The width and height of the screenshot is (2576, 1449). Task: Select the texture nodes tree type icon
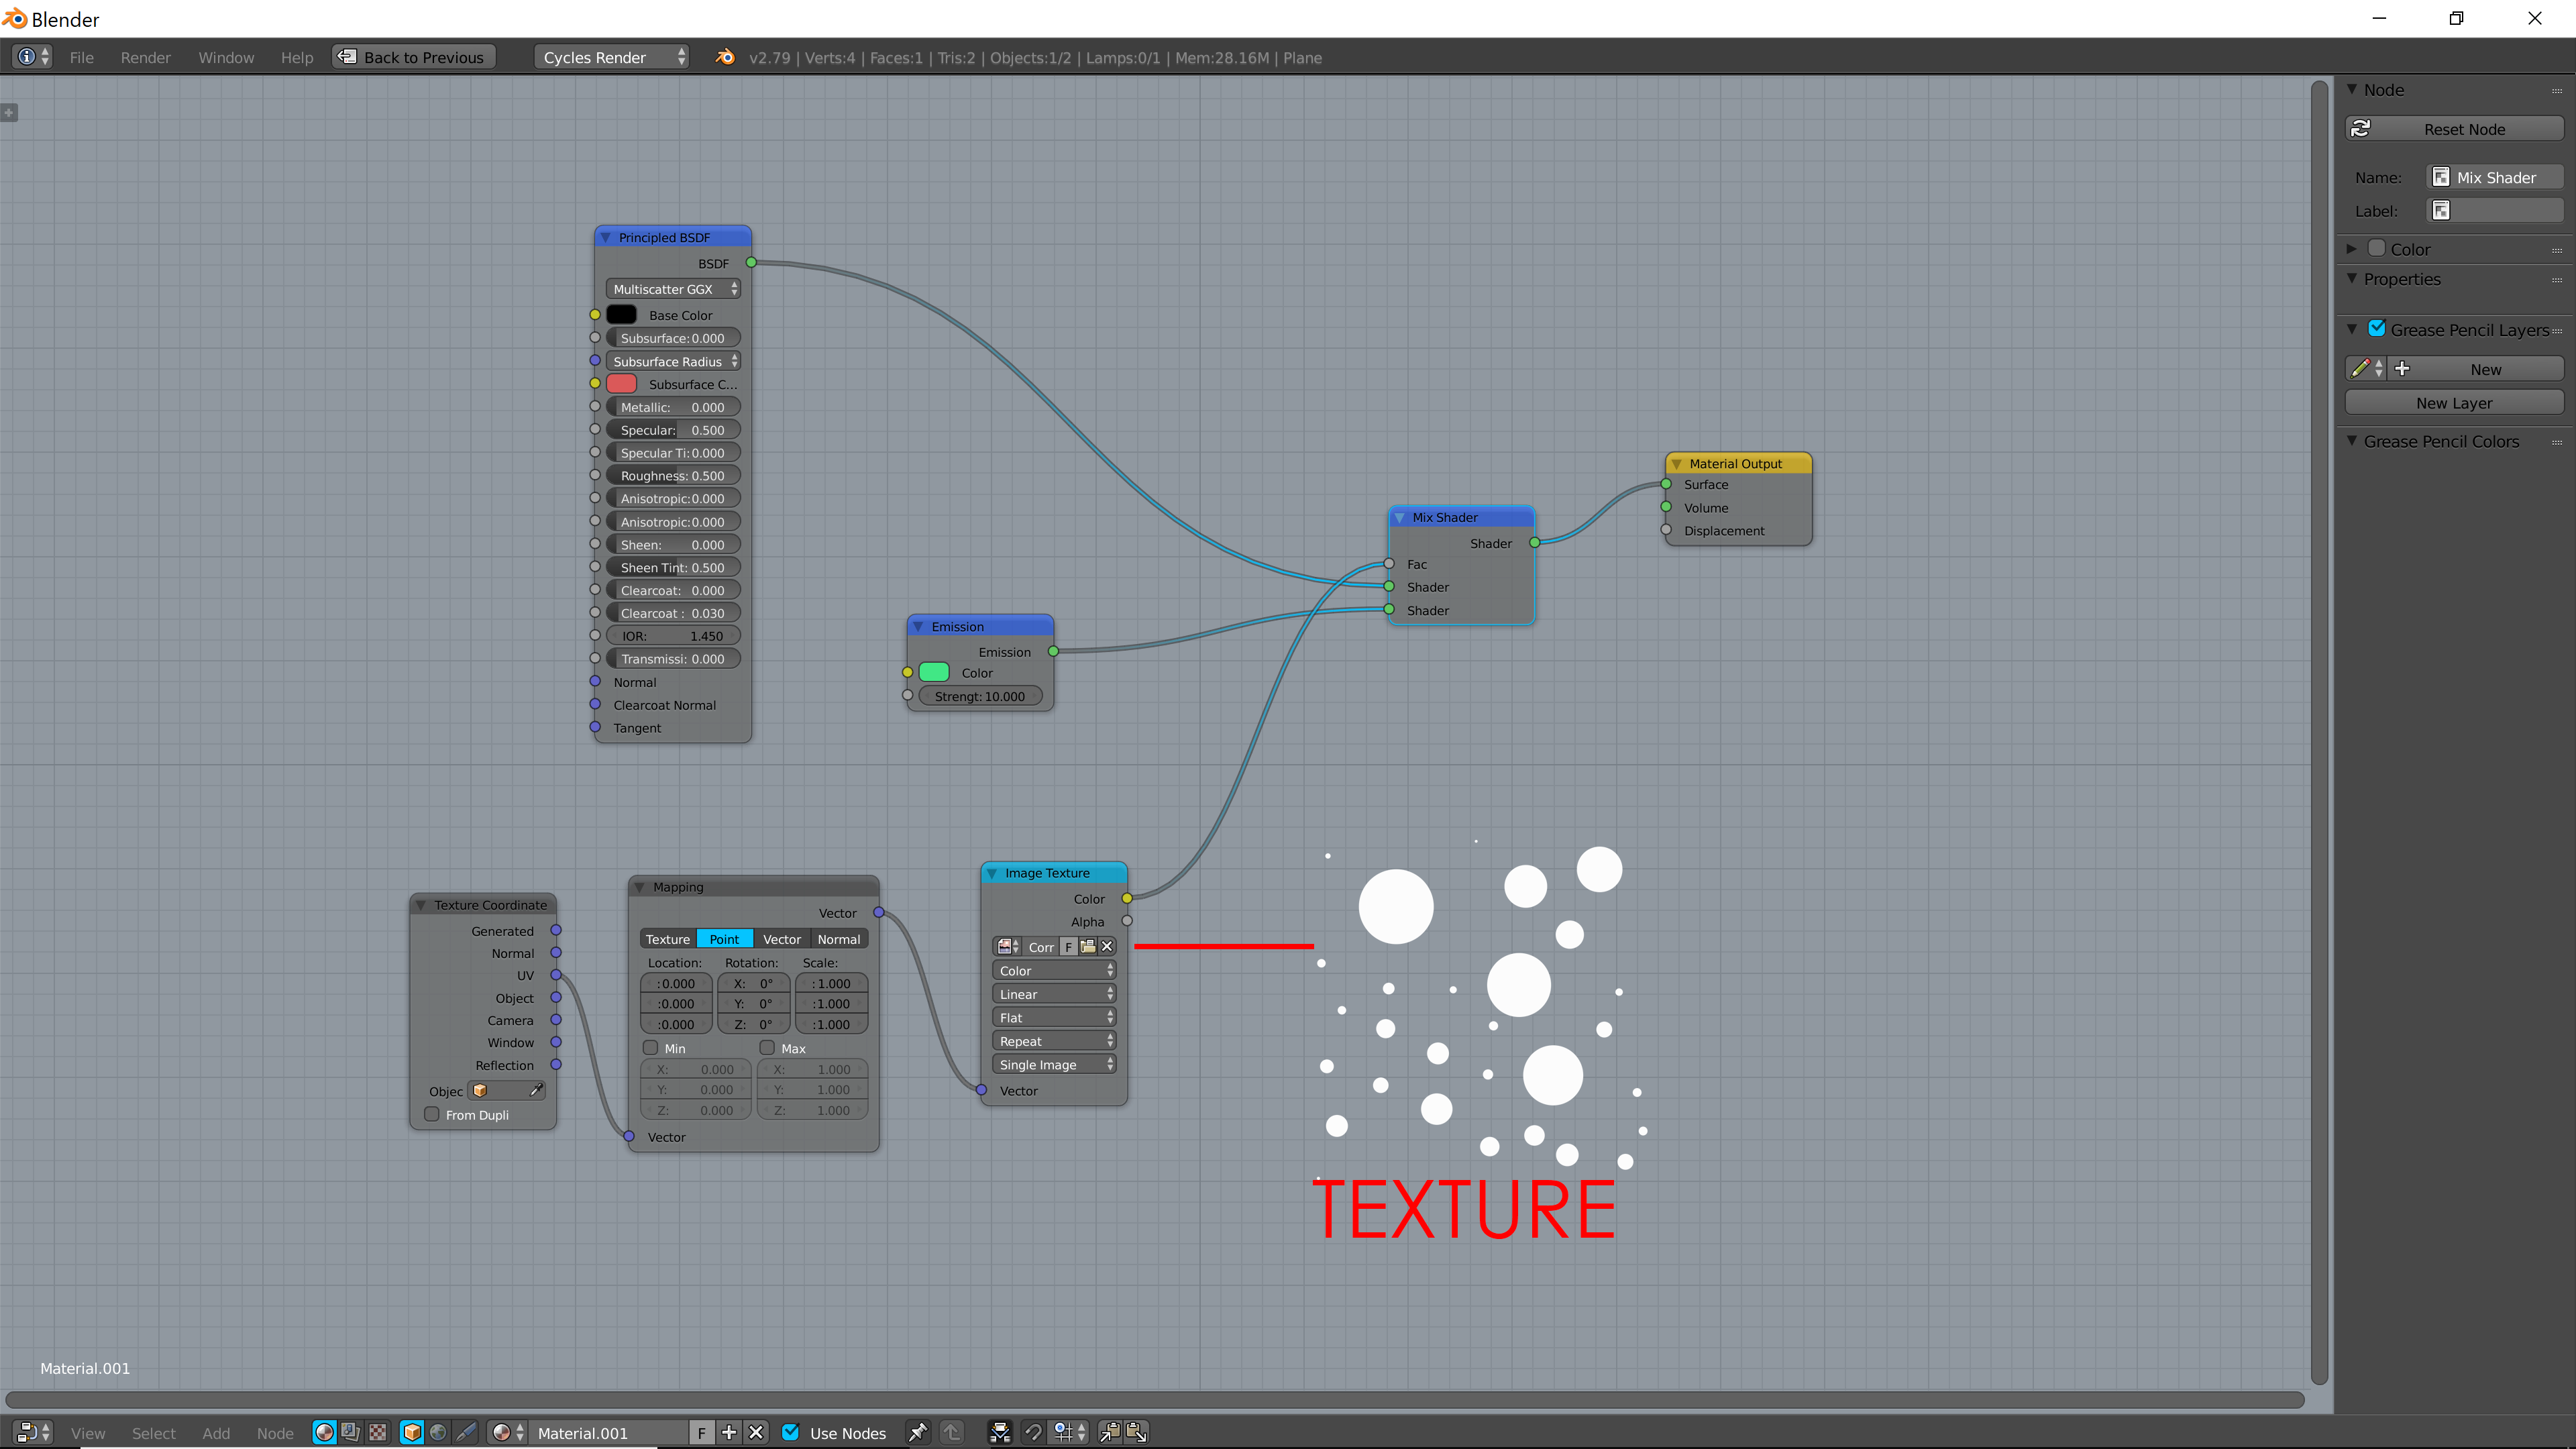click(x=377, y=1432)
